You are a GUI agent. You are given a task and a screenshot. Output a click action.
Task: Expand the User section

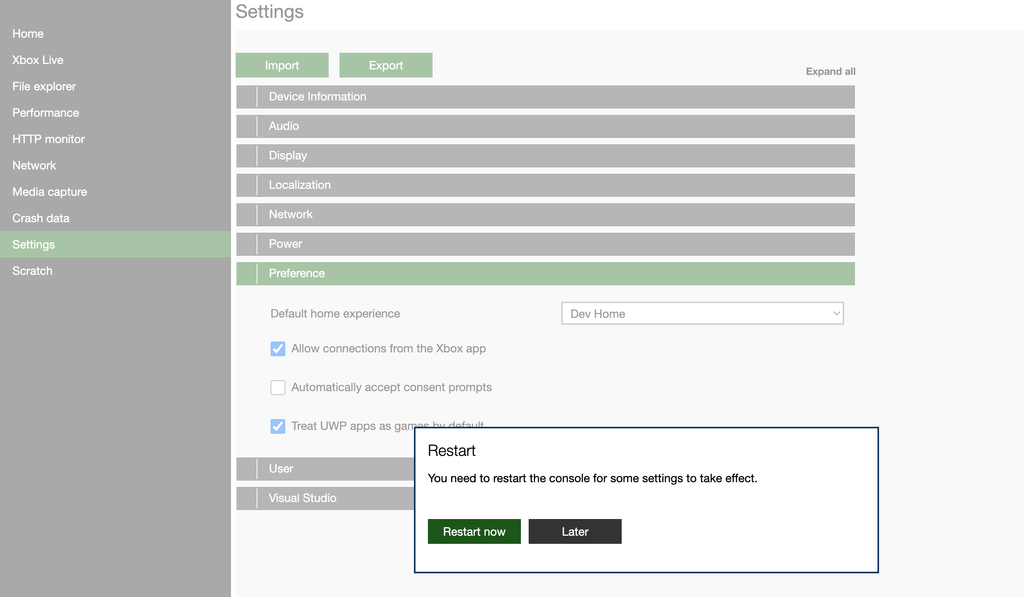(x=325, y=468)
